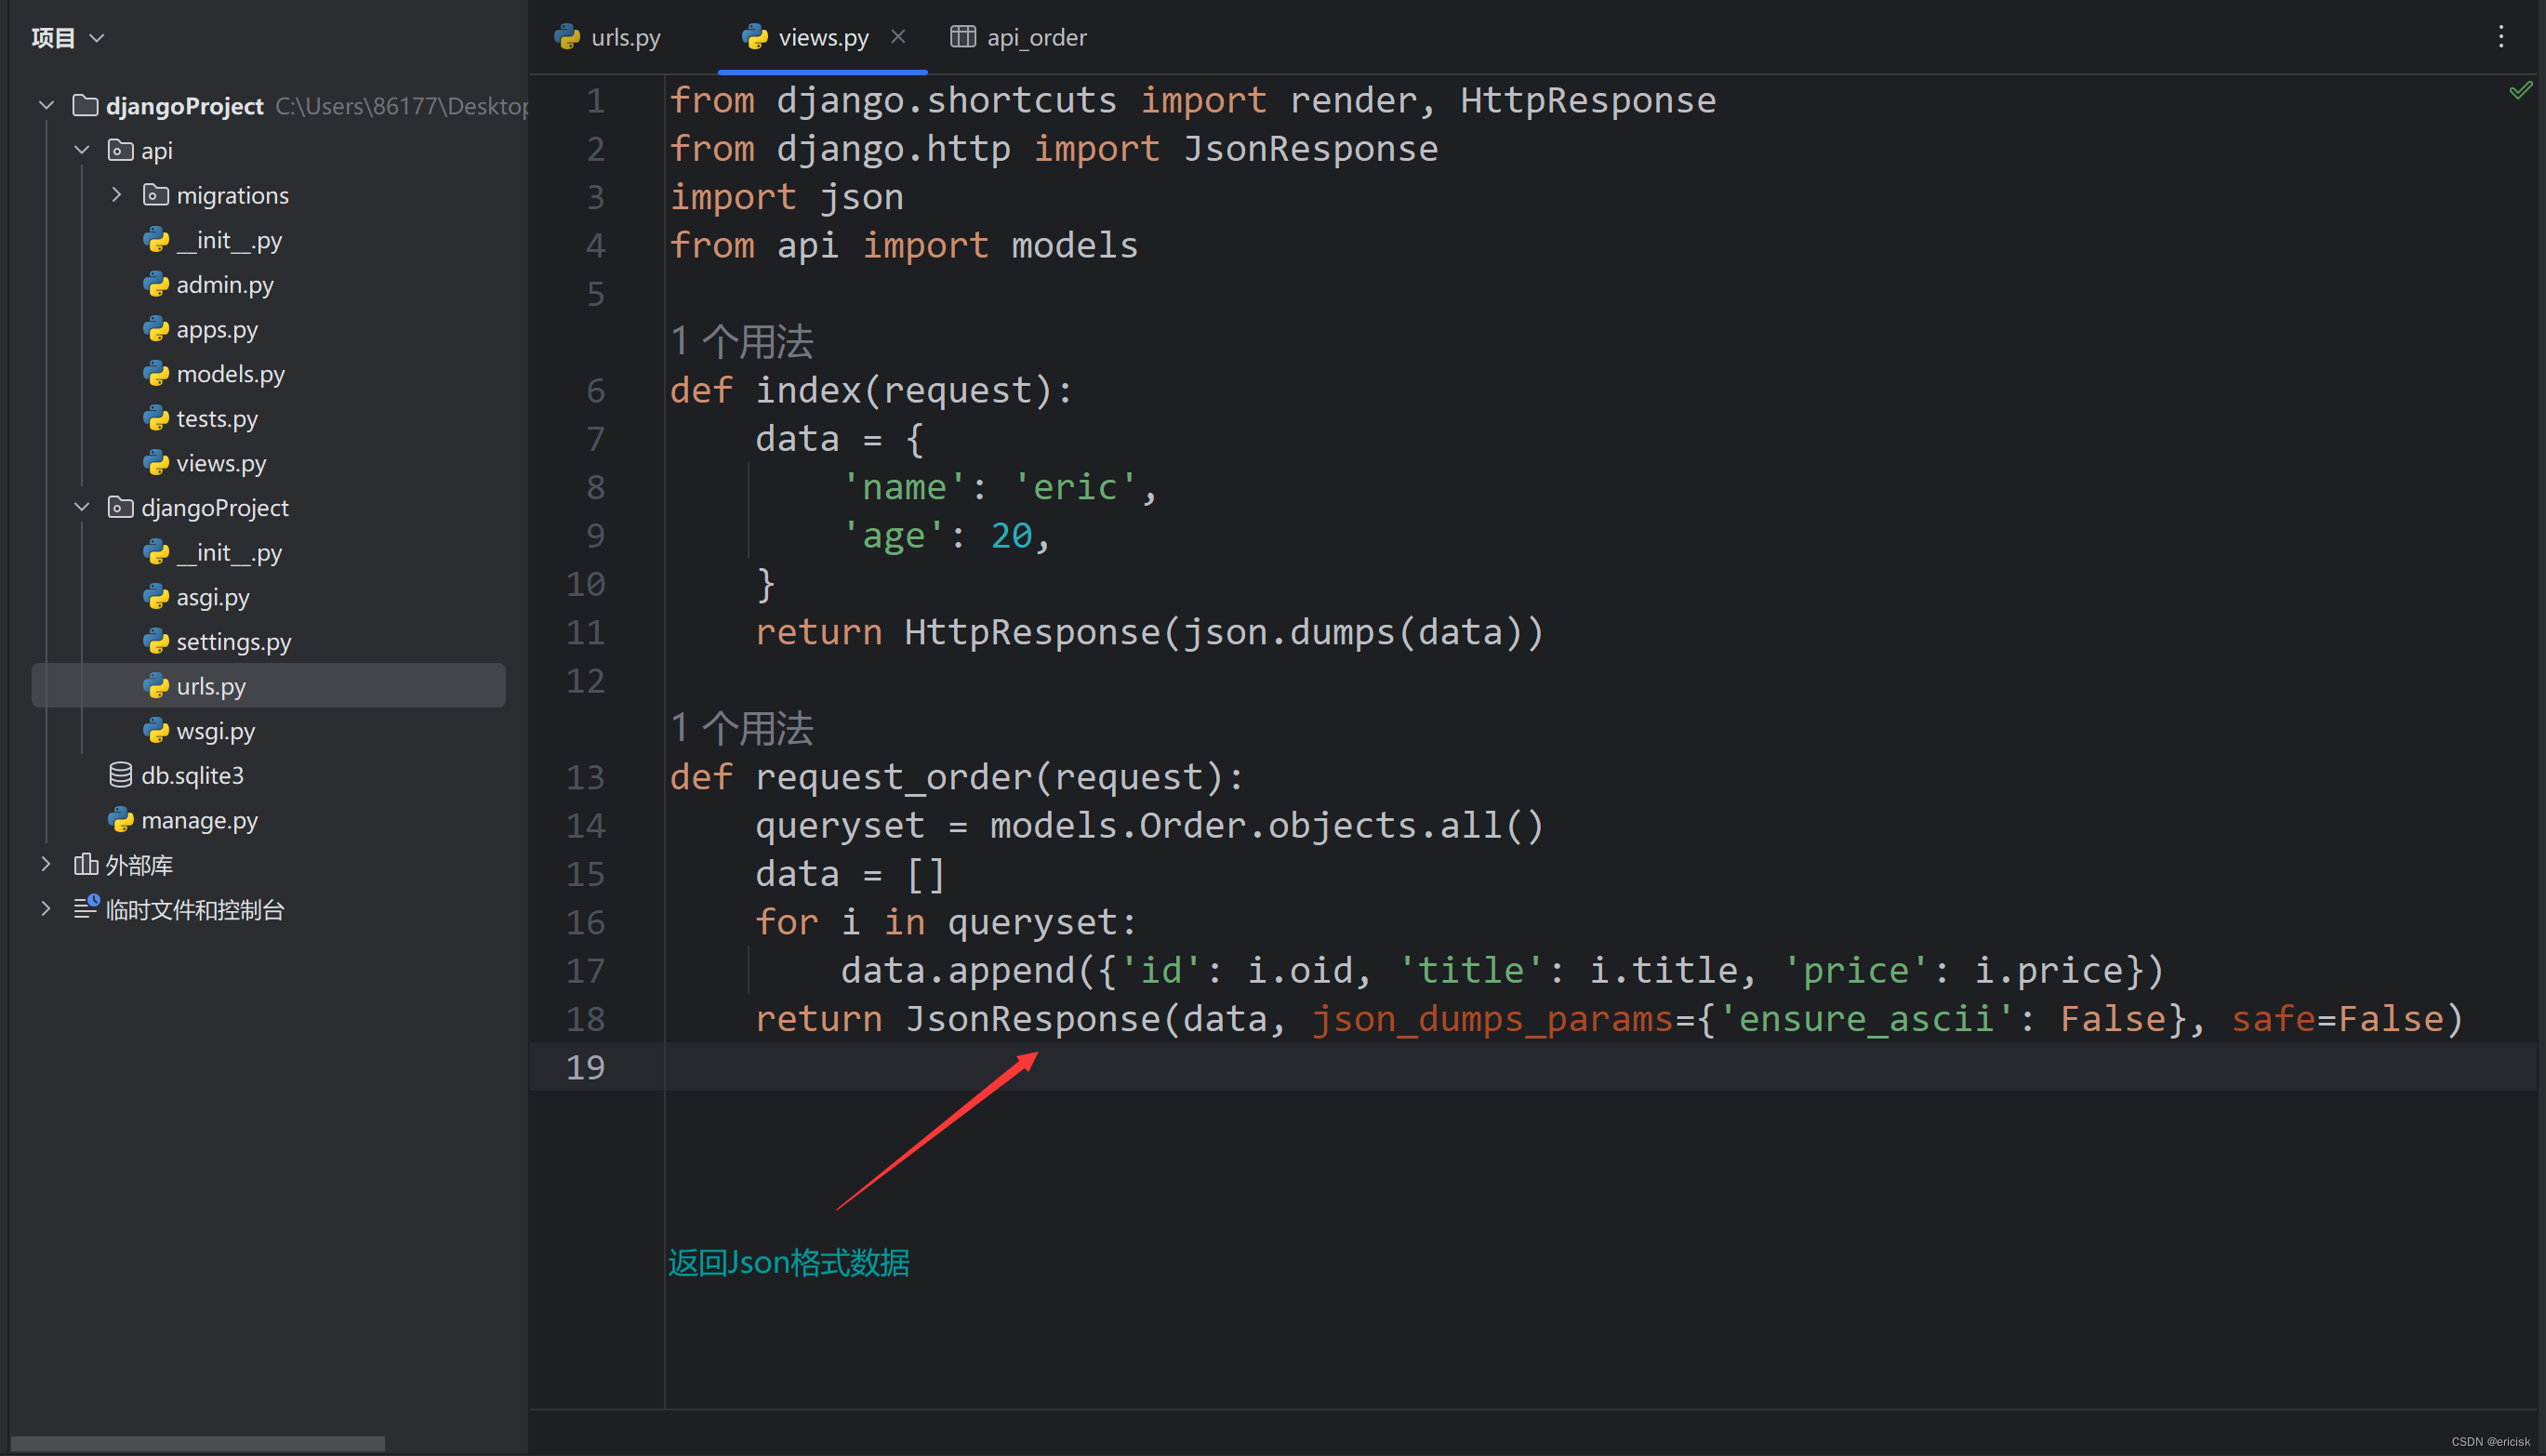Click the '1 个用法' hint above request_order

pos(741,729)
